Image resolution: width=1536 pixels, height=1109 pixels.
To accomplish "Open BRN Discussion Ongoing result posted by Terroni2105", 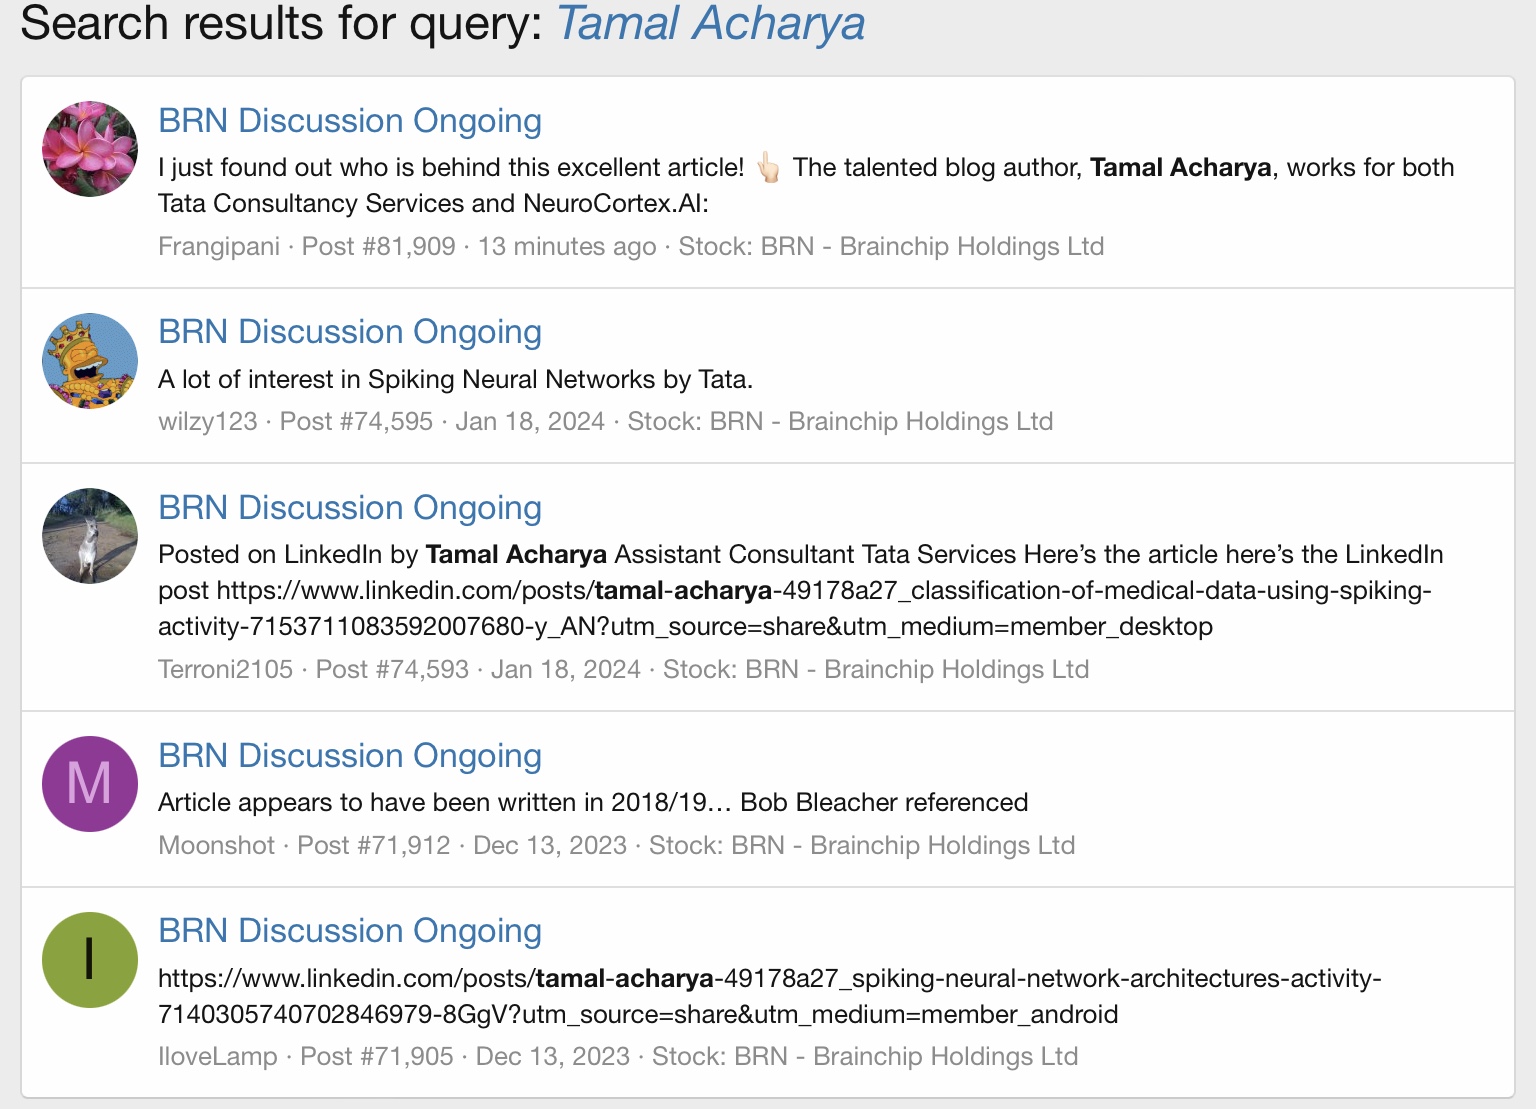I will [350, 508].
